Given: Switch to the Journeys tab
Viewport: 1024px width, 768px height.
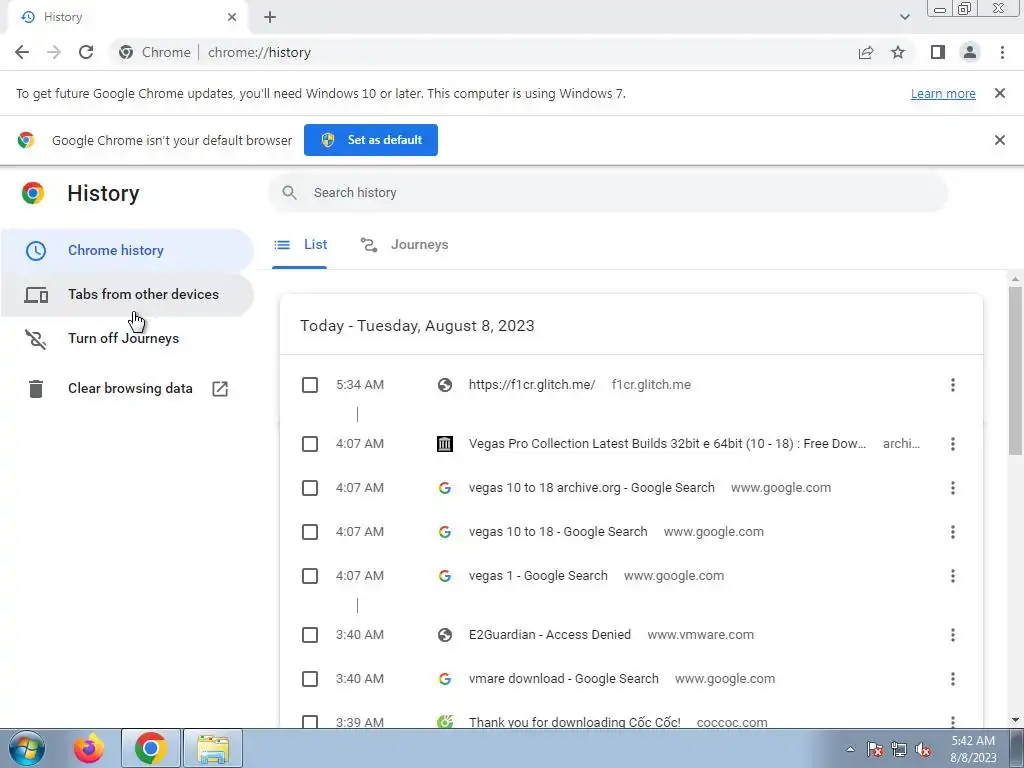Looking at the screenshot, I should point(404,245).
